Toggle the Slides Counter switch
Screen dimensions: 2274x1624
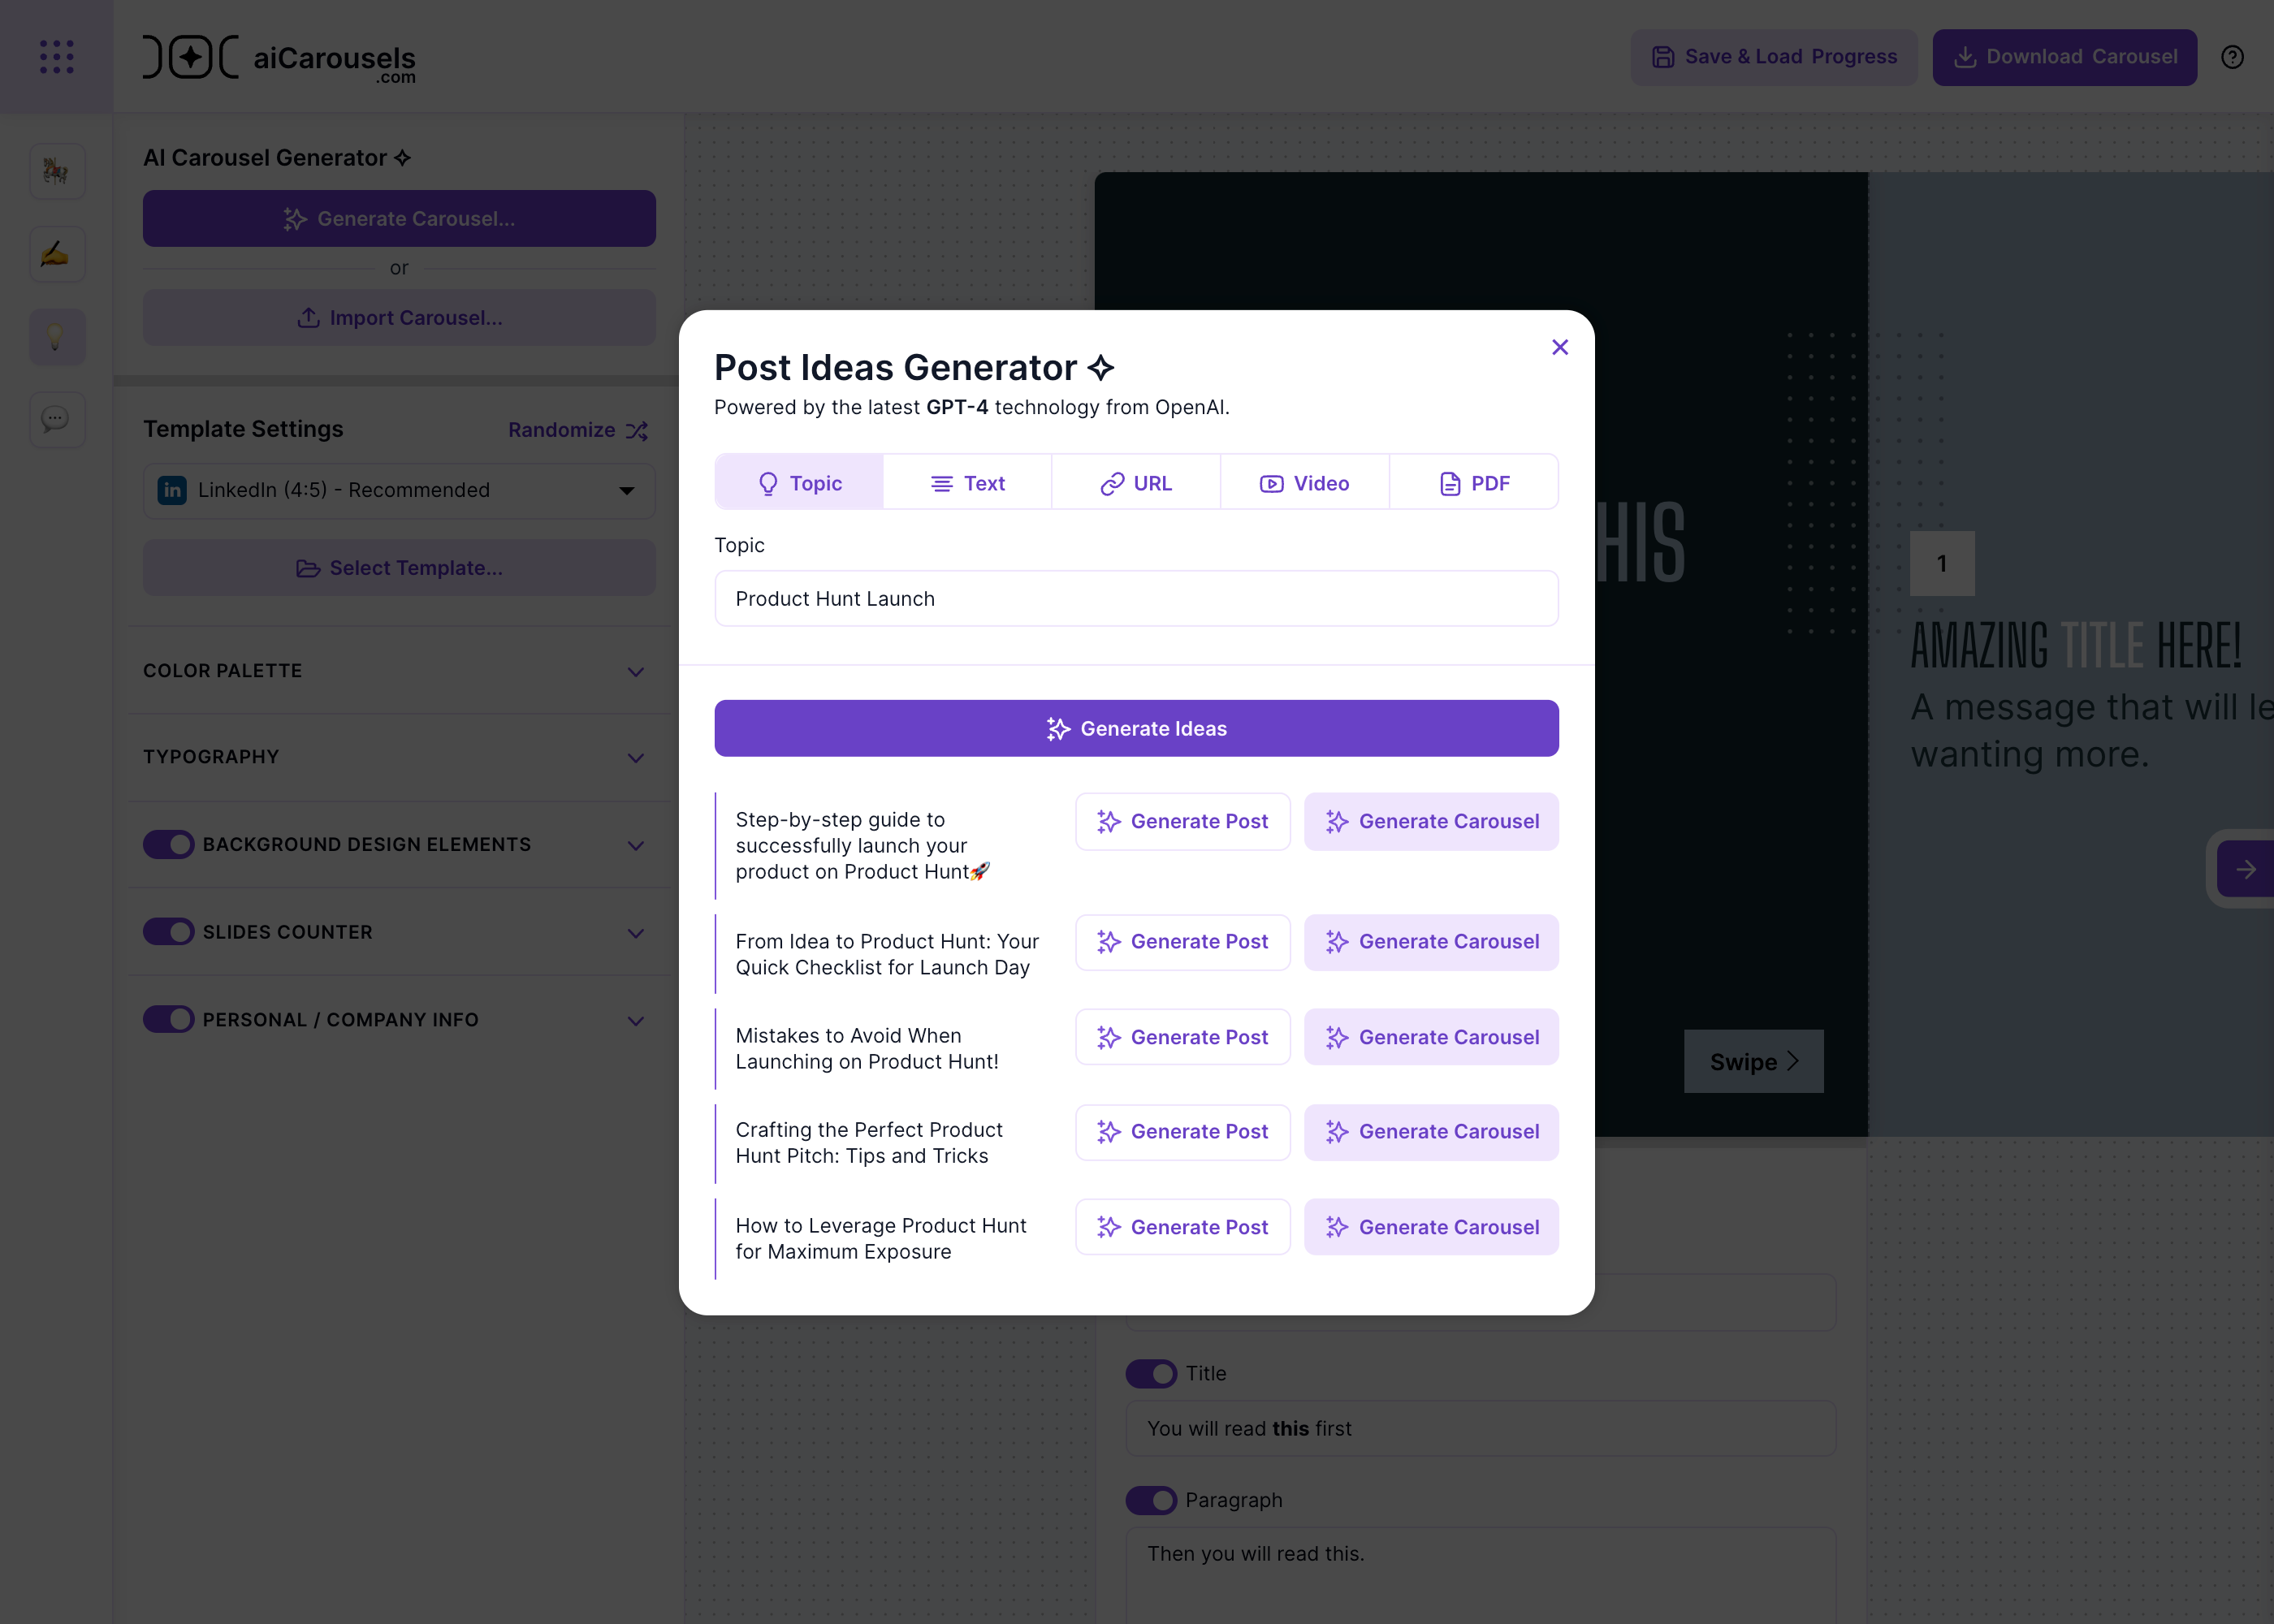[168, 932]
